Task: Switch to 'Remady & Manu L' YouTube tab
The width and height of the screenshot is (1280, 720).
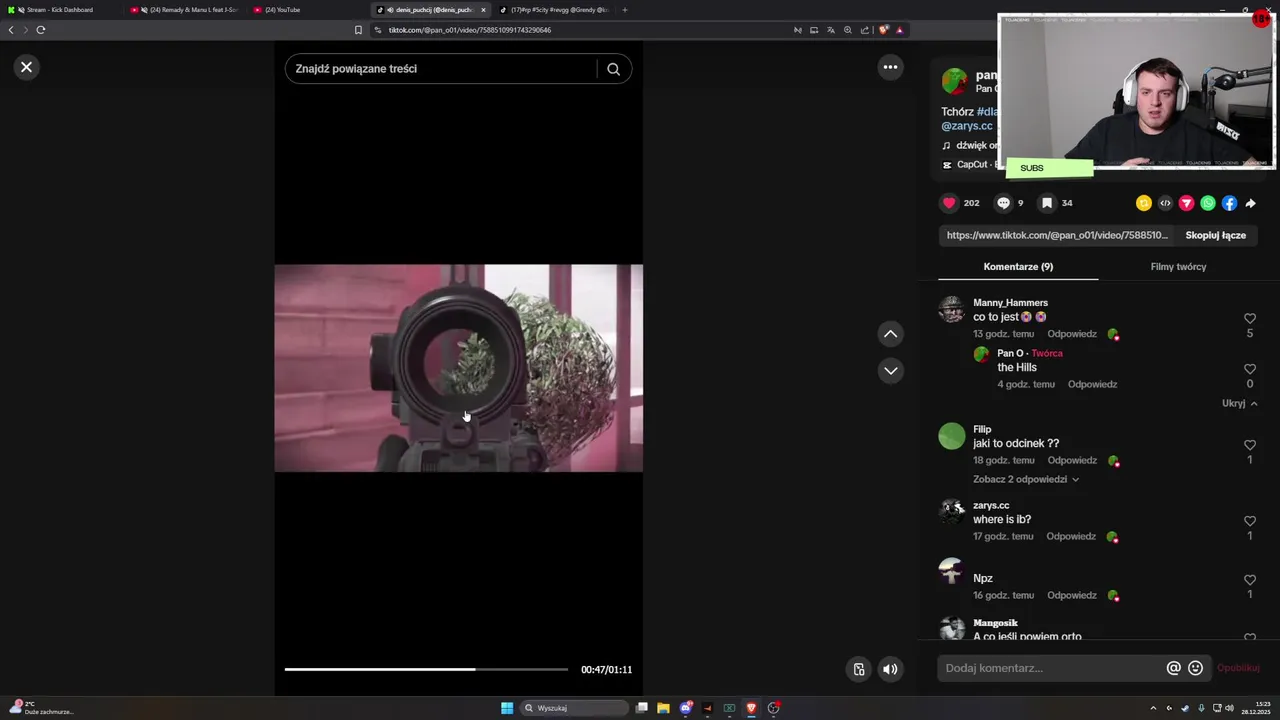Action: click(x=186, y=10)
